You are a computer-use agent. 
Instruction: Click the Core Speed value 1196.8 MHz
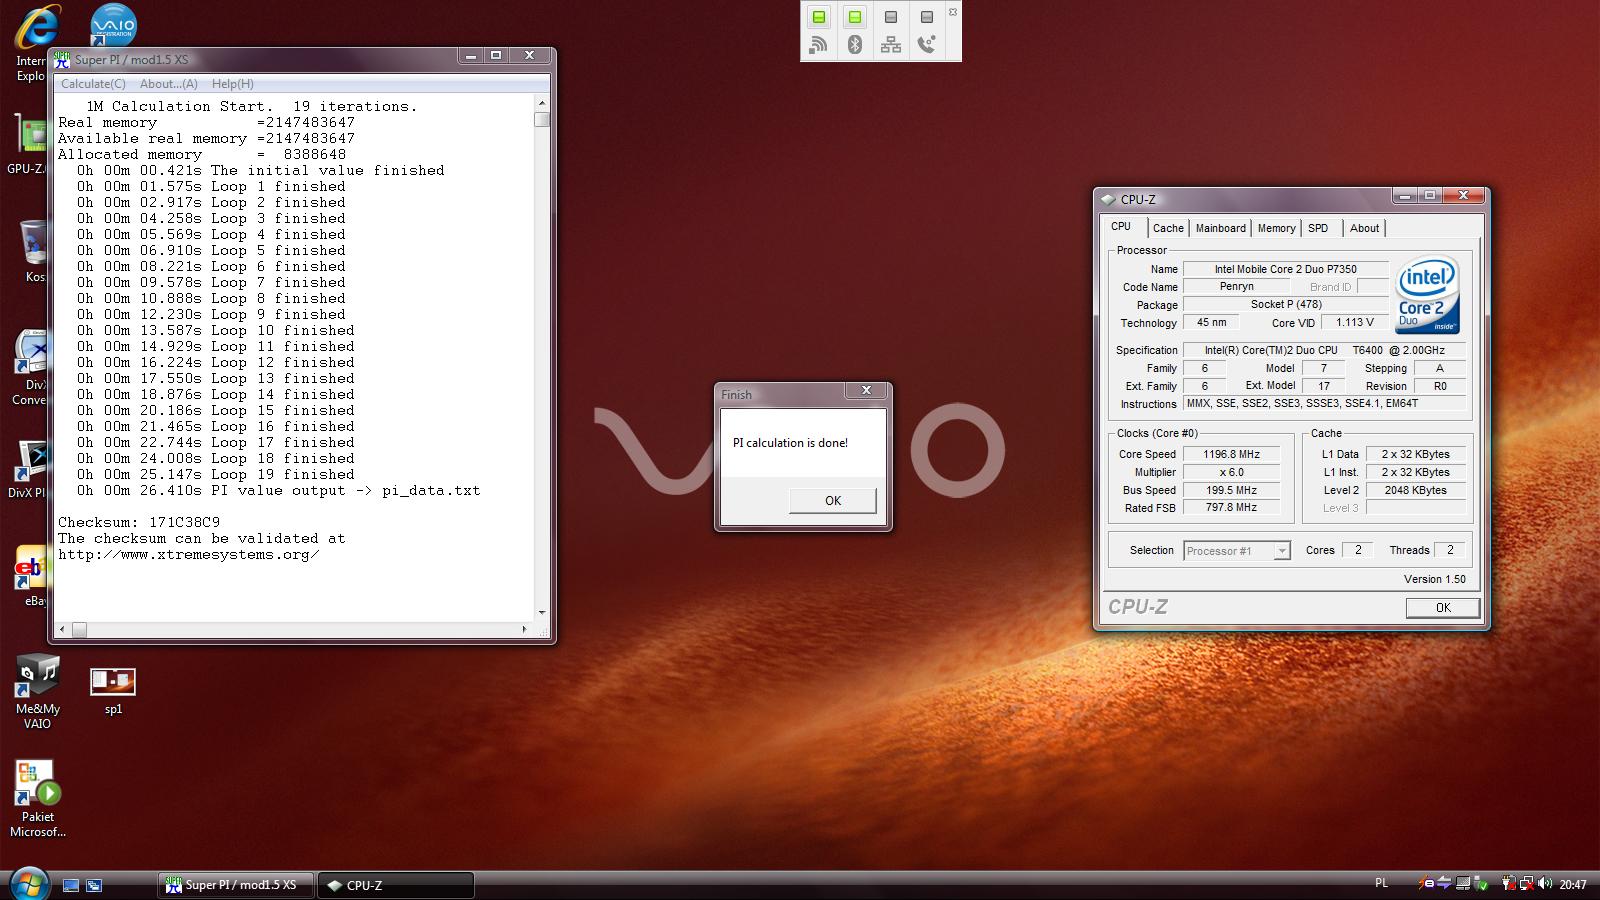(x=1231, y=454)
